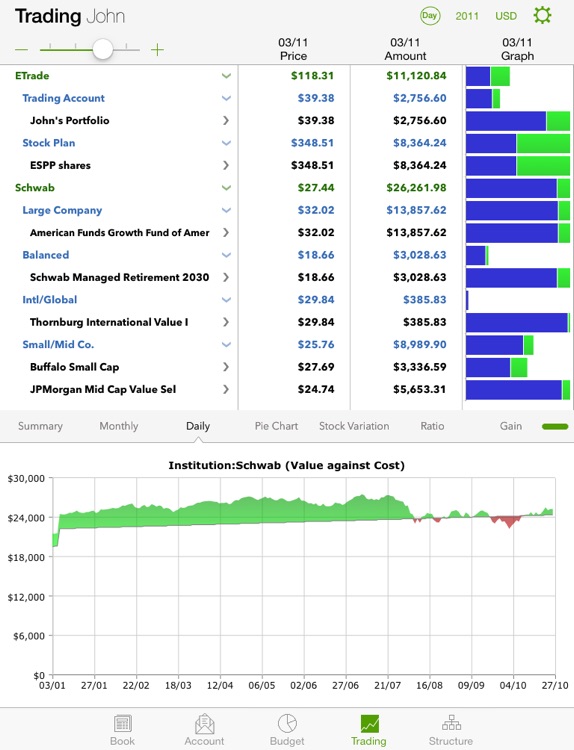Select the Buffalo Small Cap row
The image size is (574, 750).
tap(75, 367)
